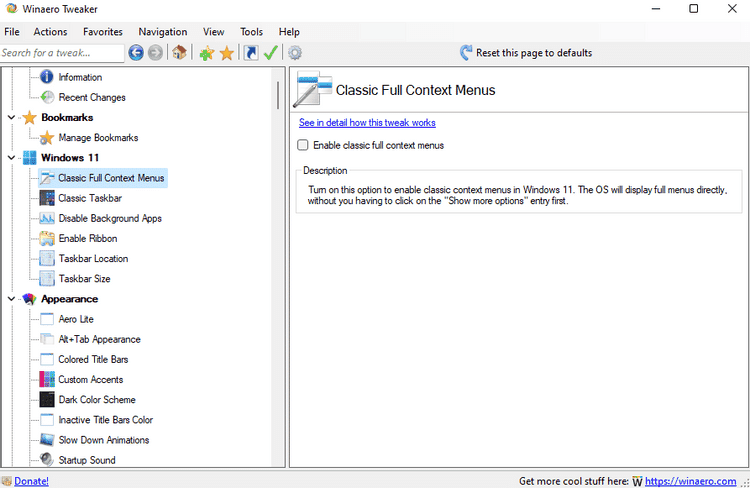Screen dimensions: 750x488
Task: Click the Forward navigation arrow icon
Action: [x=155, y=53]
